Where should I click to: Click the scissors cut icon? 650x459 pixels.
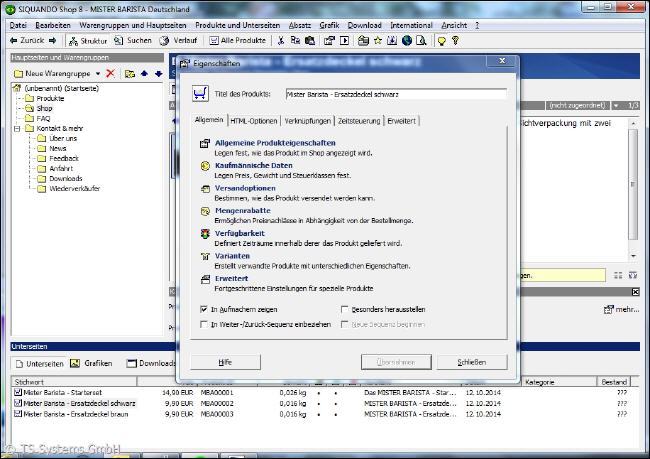click(x=281, y=41)
